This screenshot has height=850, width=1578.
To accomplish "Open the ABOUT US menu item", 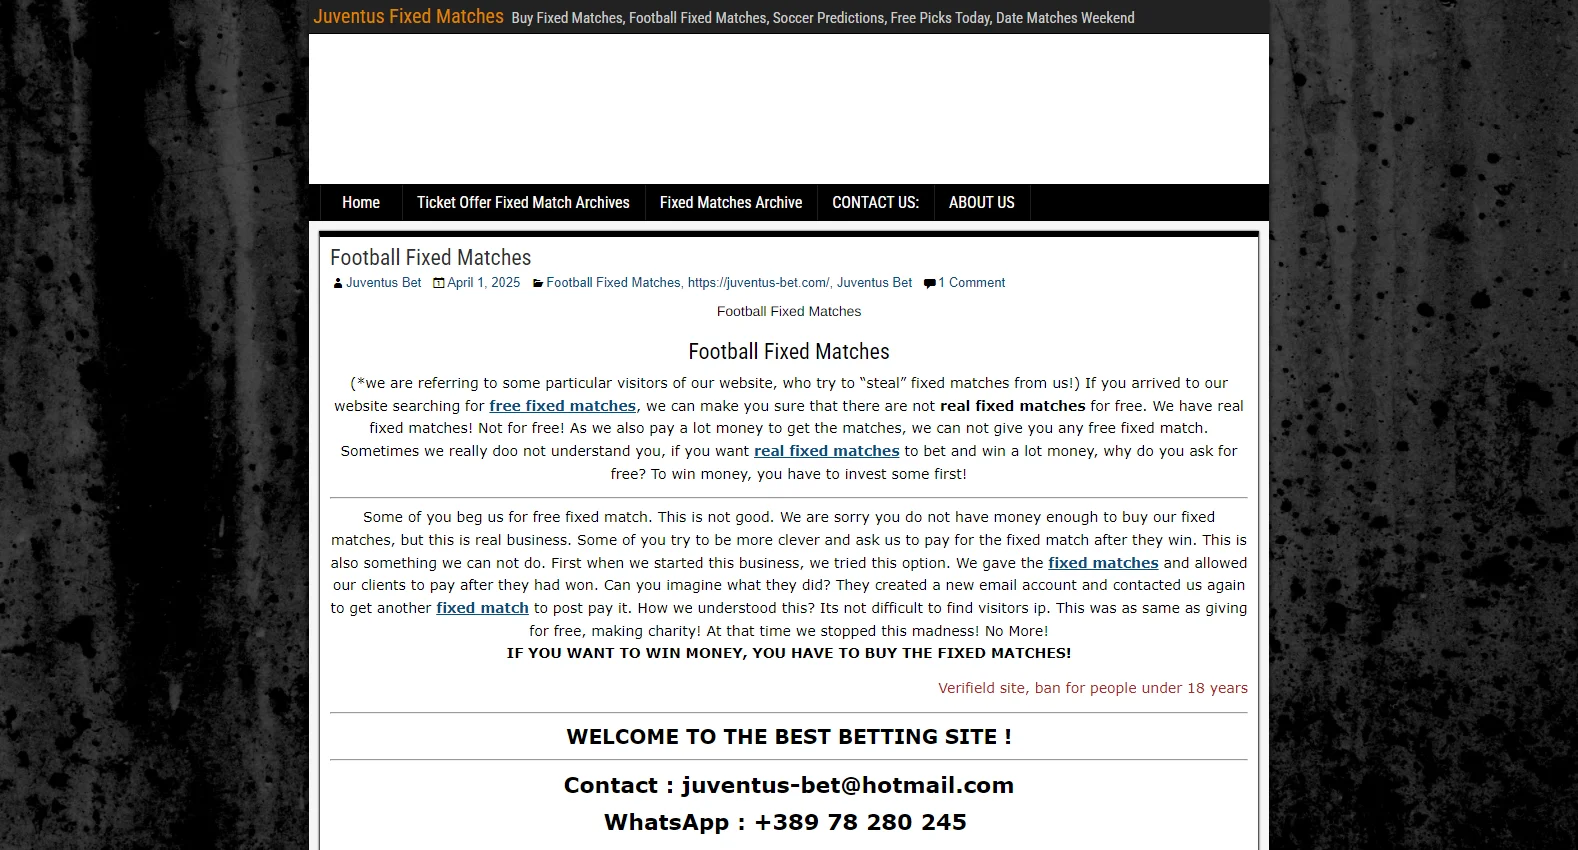I will (x=981, y=202).
